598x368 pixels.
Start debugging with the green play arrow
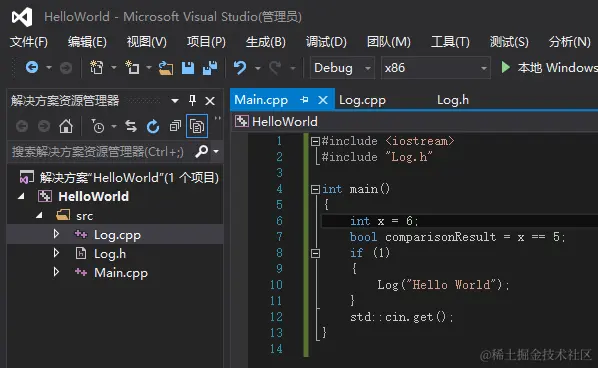click(506, 67)
